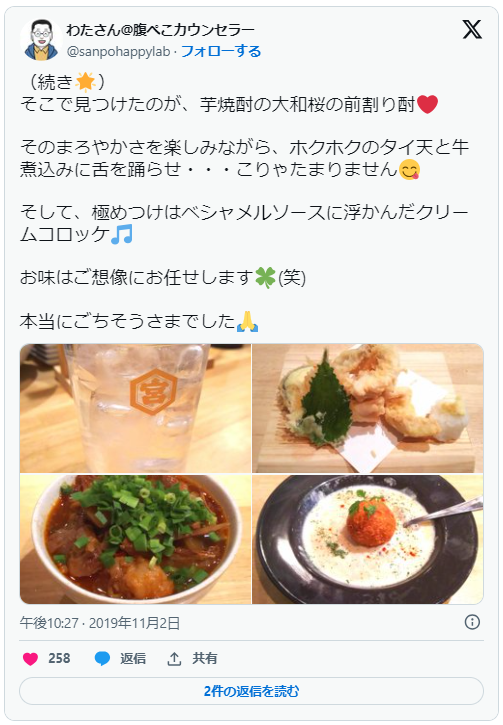Open the tweet info circle icon

(x=472, y=622)
